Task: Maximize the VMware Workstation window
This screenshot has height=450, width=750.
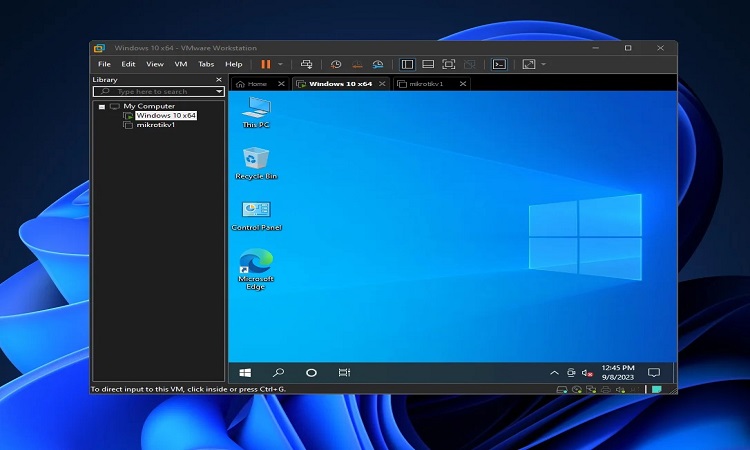Action: [x=628, y=48]
